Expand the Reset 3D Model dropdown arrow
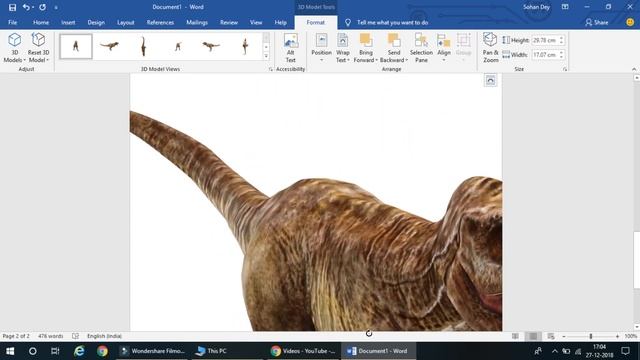 tap(47, 60)
